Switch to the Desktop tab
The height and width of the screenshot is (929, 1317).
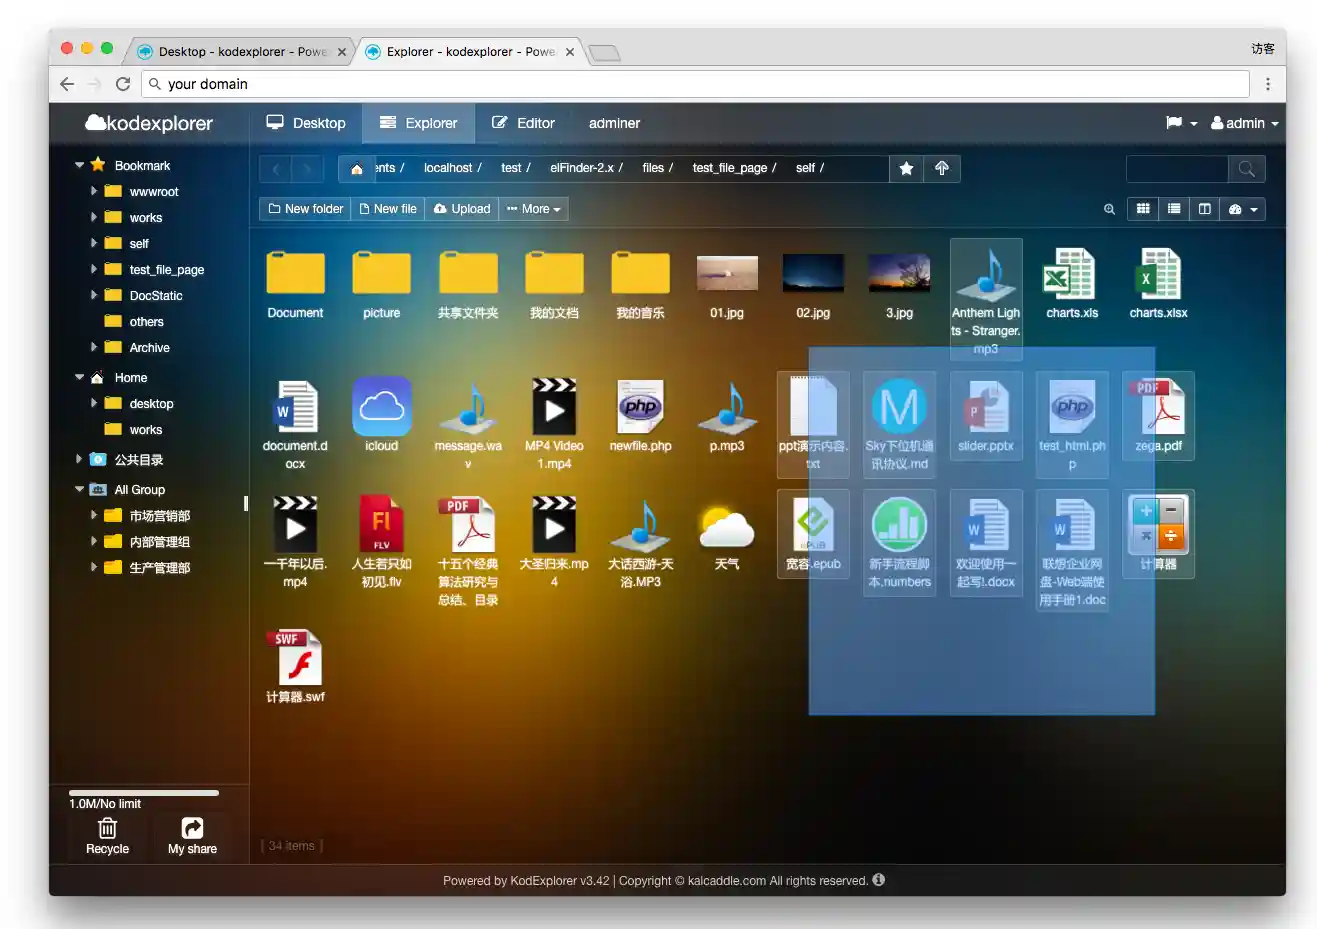pyautogui.click(x=305, y=123)
